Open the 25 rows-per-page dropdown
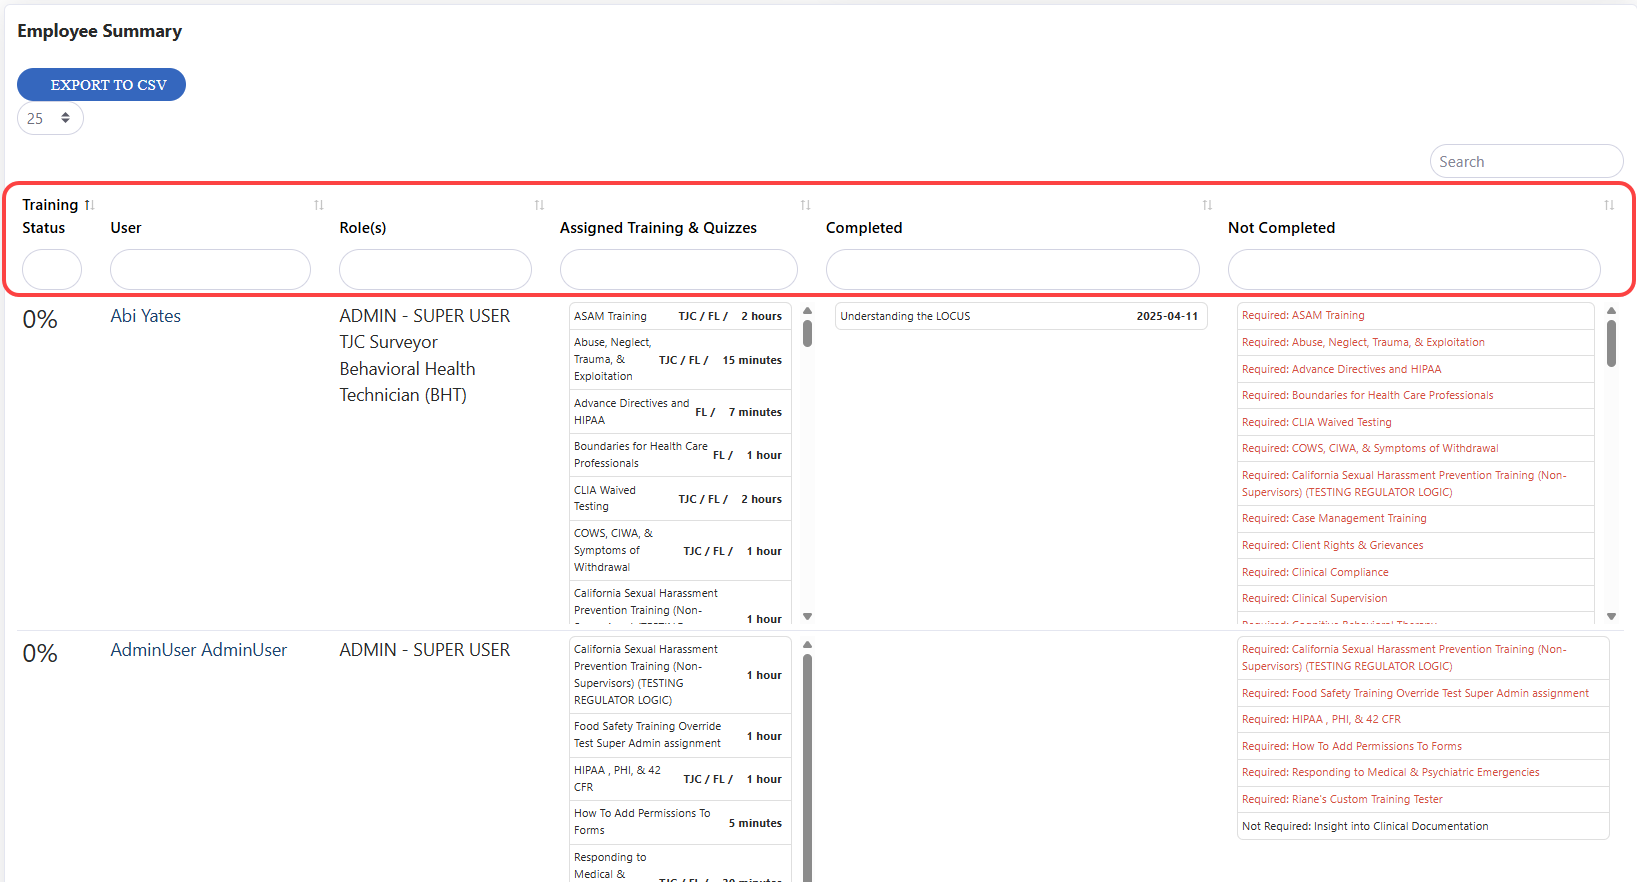The height and width of the screenshot is (882, 1637). 50,118
